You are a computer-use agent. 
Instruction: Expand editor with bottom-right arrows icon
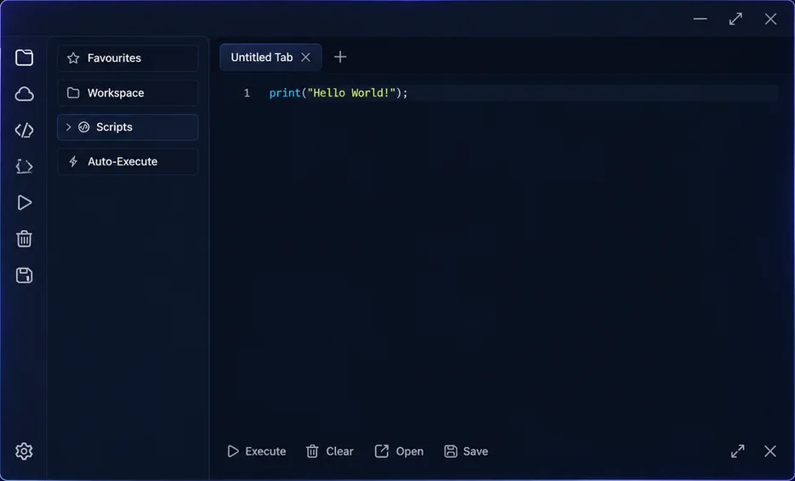[738, 451]
